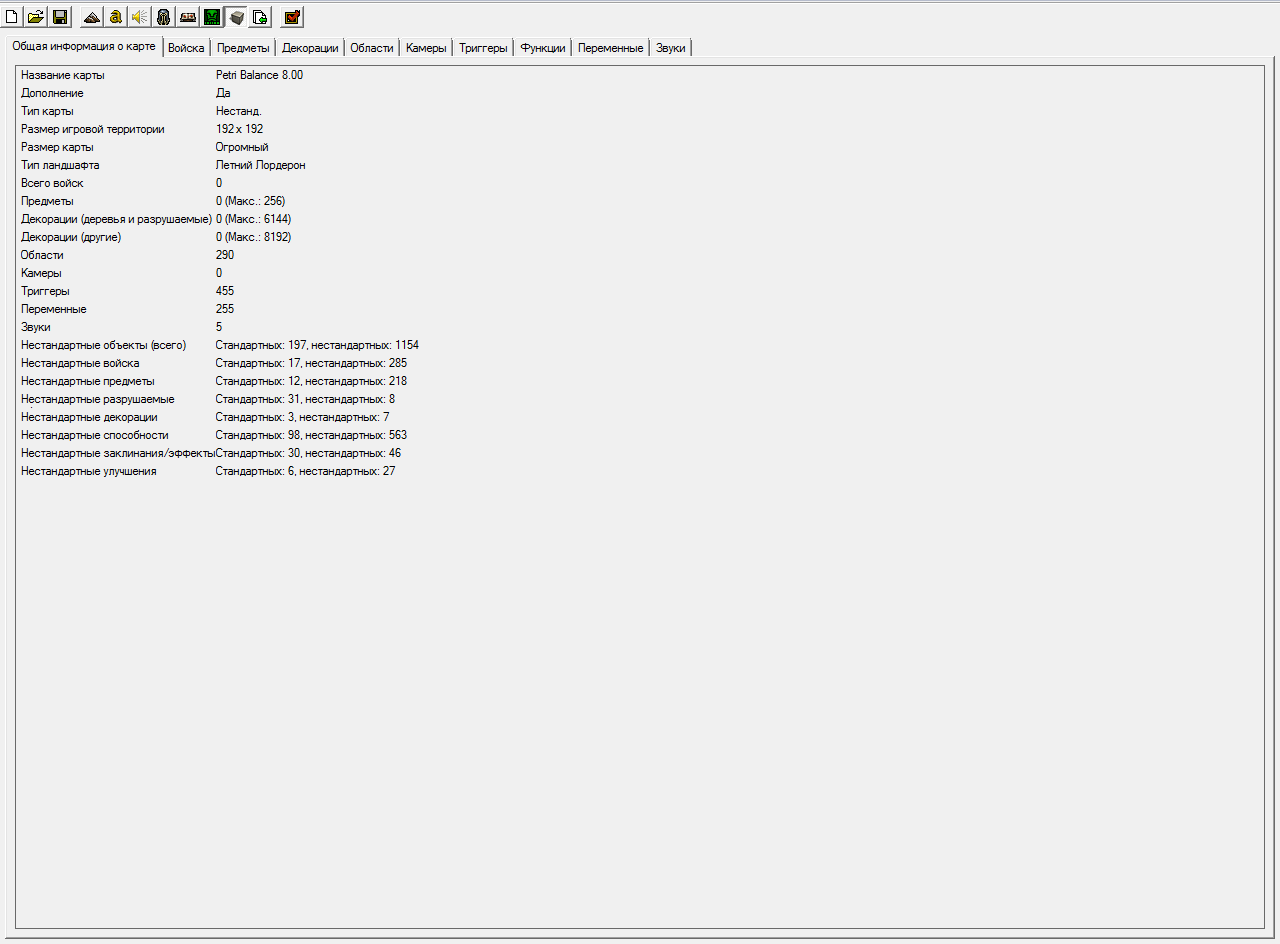Click the Предметы value 0 (Макс.: 256)
The width and height of the screenshot is (1280, 944).
click(x=250, y=201)
